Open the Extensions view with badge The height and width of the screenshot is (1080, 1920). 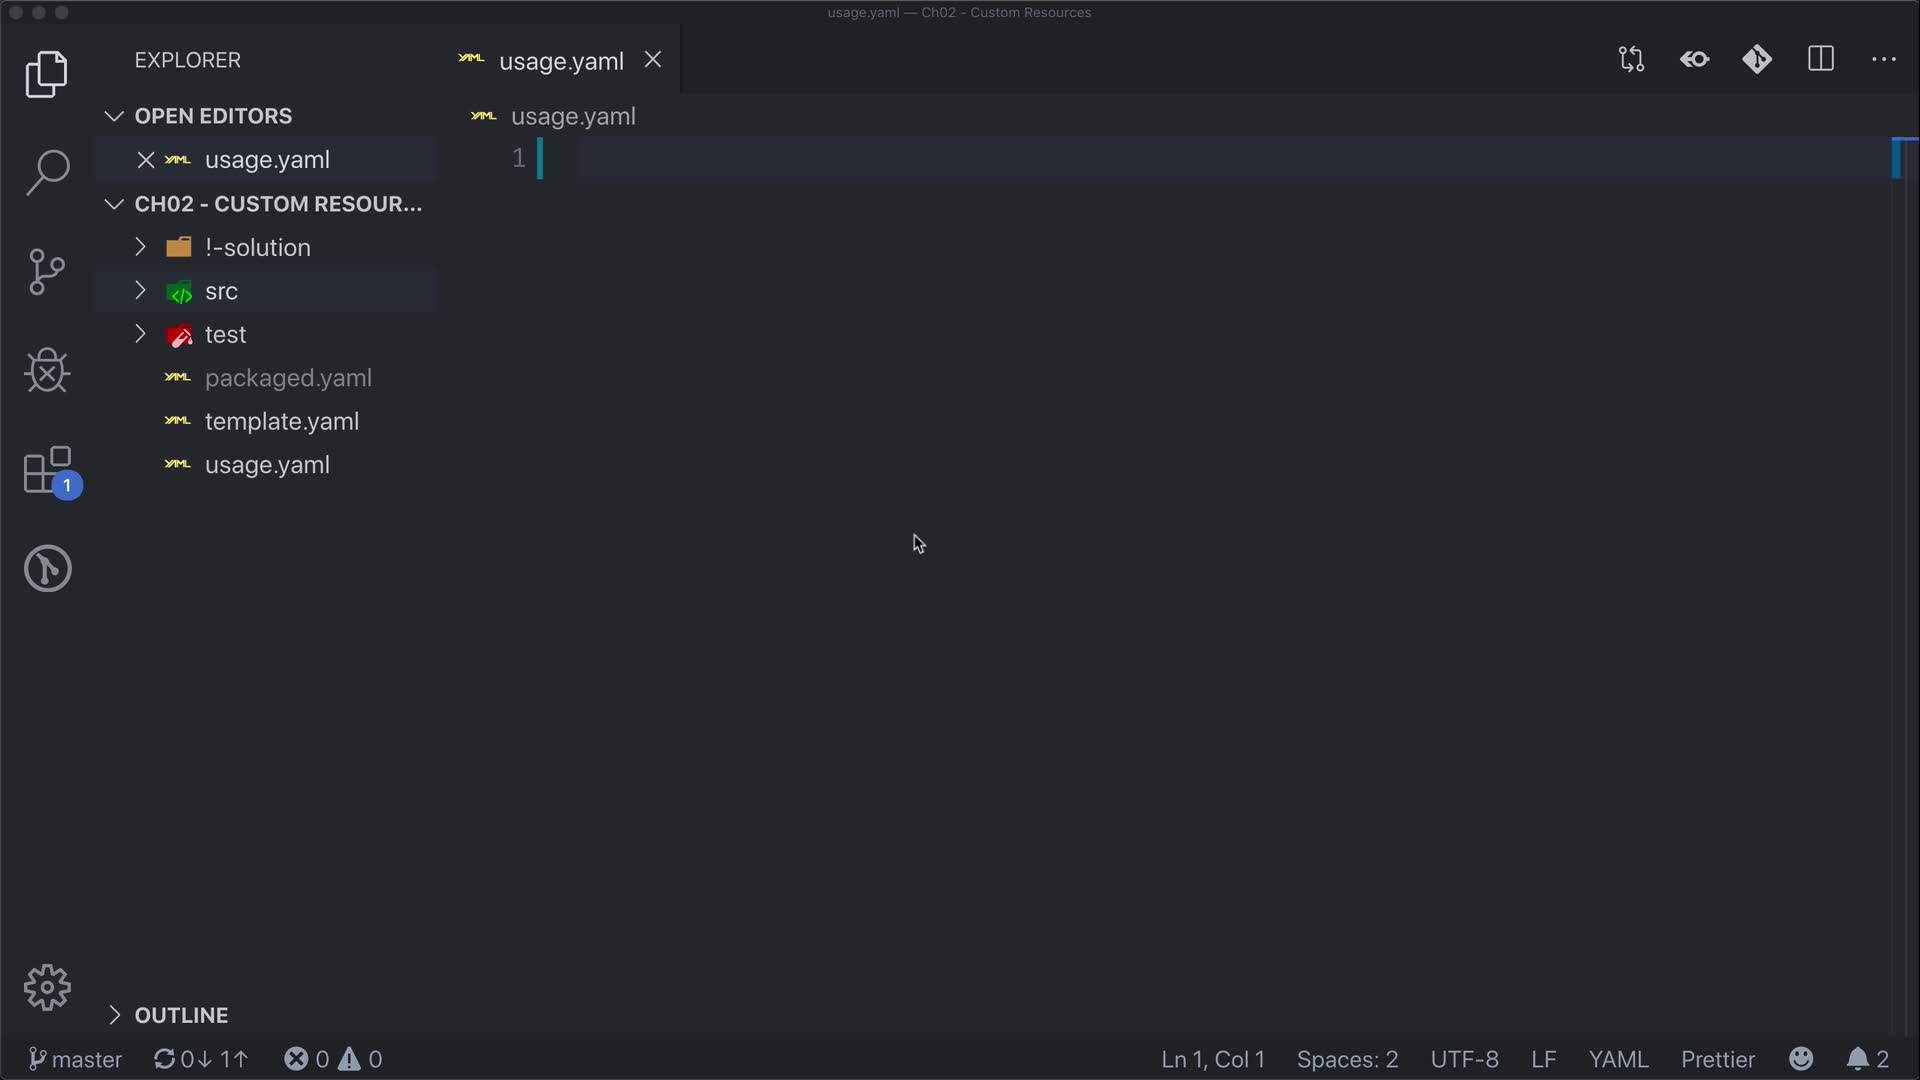[x=47, y=470]
